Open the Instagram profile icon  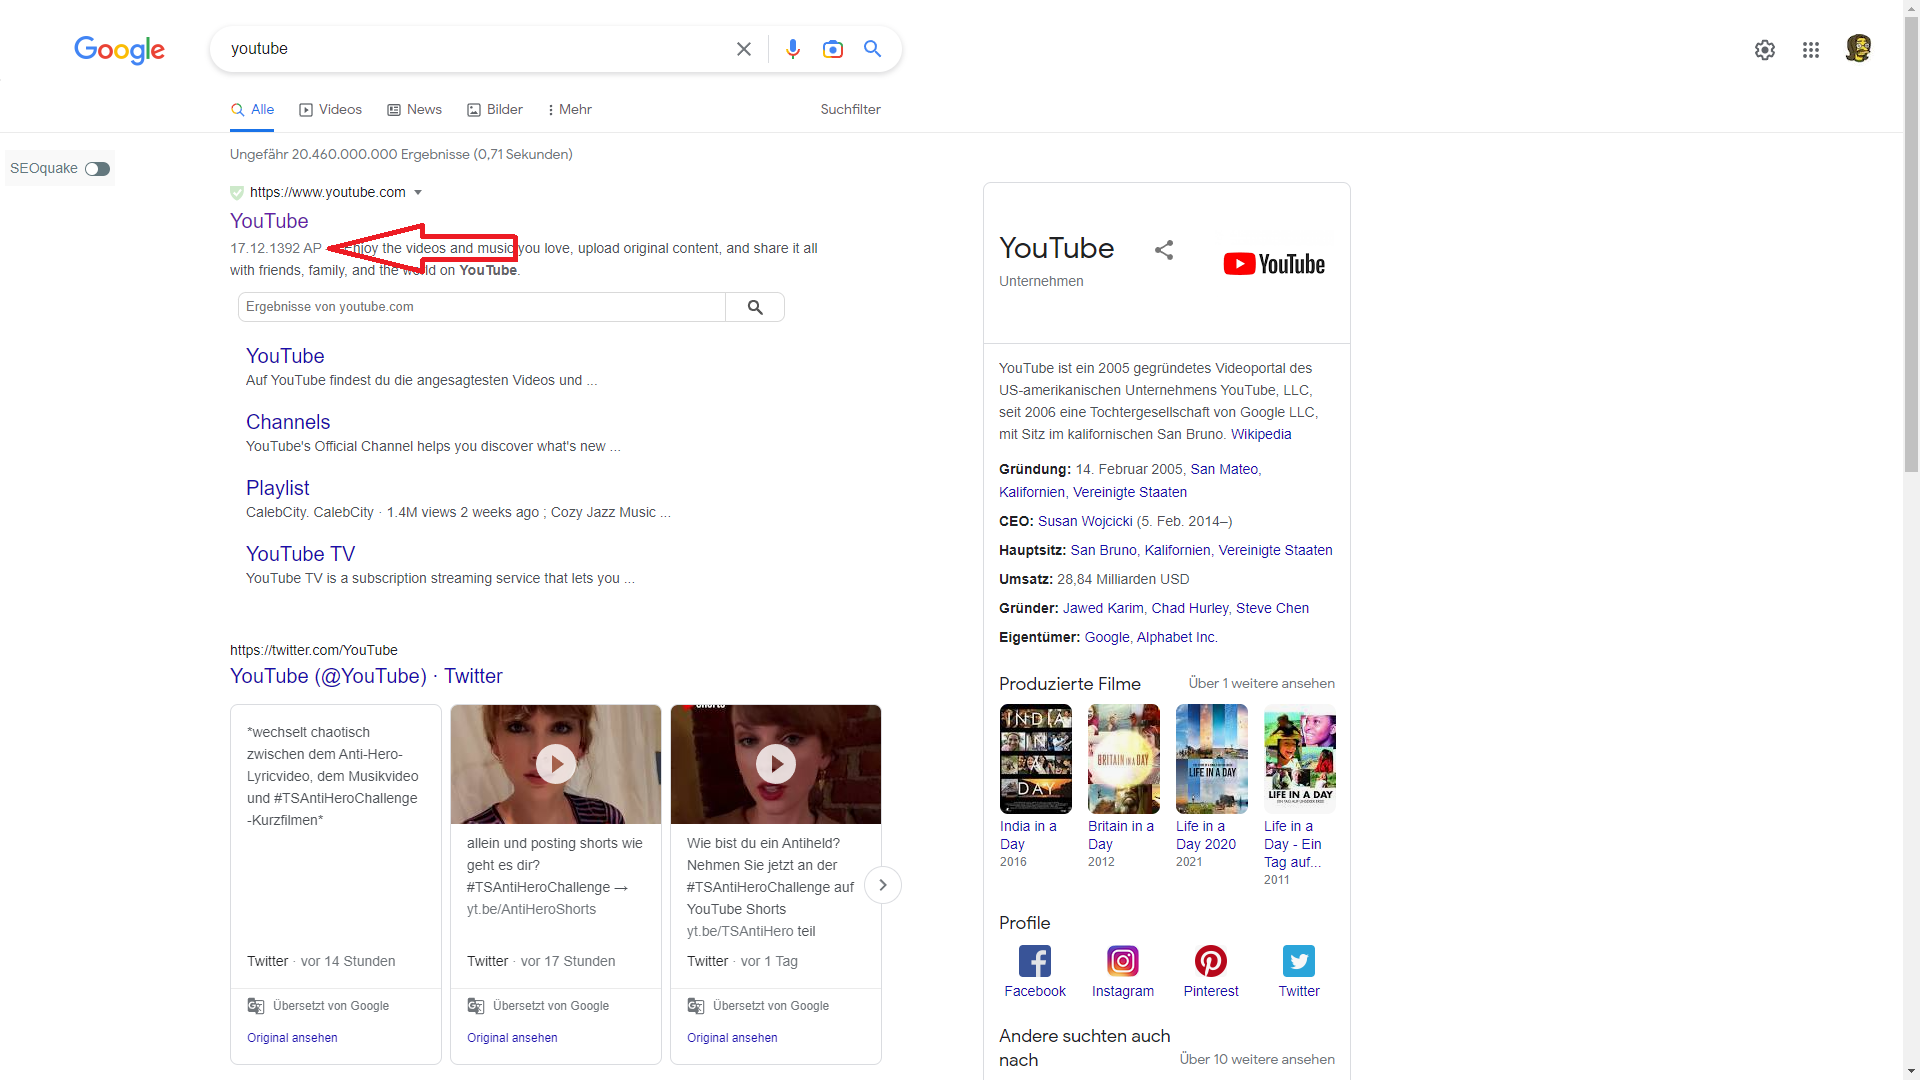pyautogui.click(x=1123, y=961)
